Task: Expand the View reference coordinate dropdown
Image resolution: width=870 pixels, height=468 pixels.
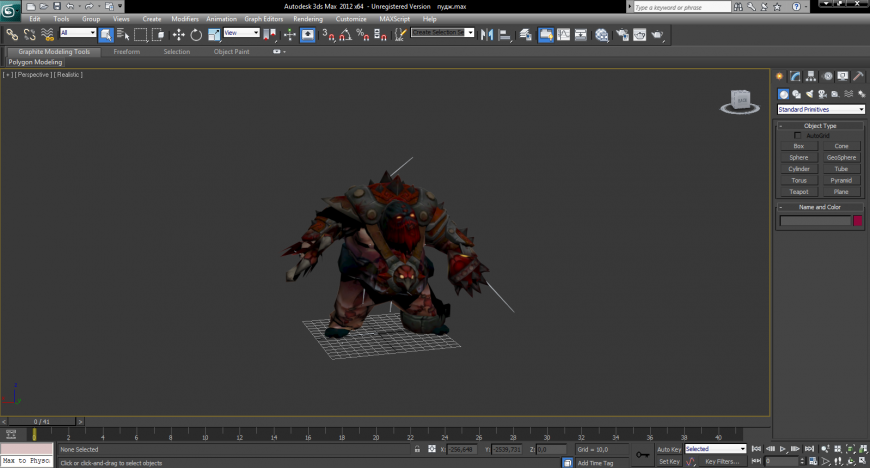Action: (241, 33)
